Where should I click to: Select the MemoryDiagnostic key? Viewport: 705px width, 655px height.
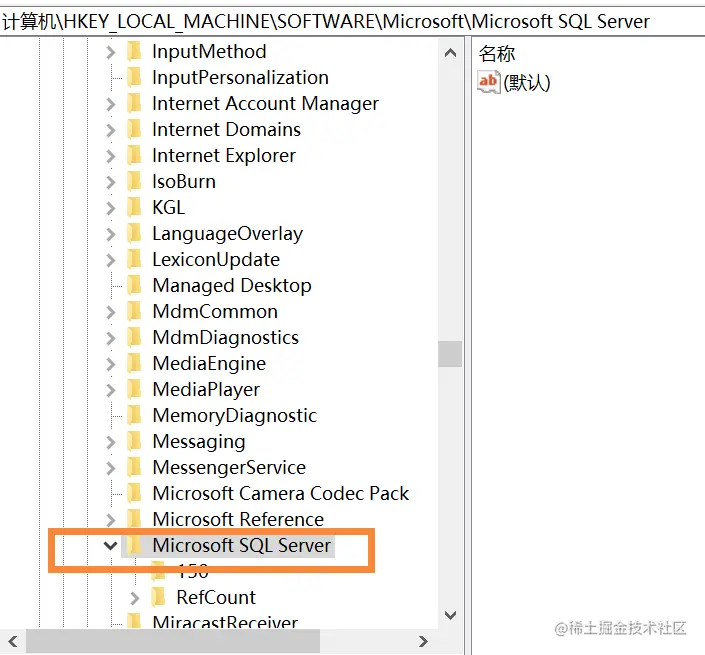pos(235,416)
